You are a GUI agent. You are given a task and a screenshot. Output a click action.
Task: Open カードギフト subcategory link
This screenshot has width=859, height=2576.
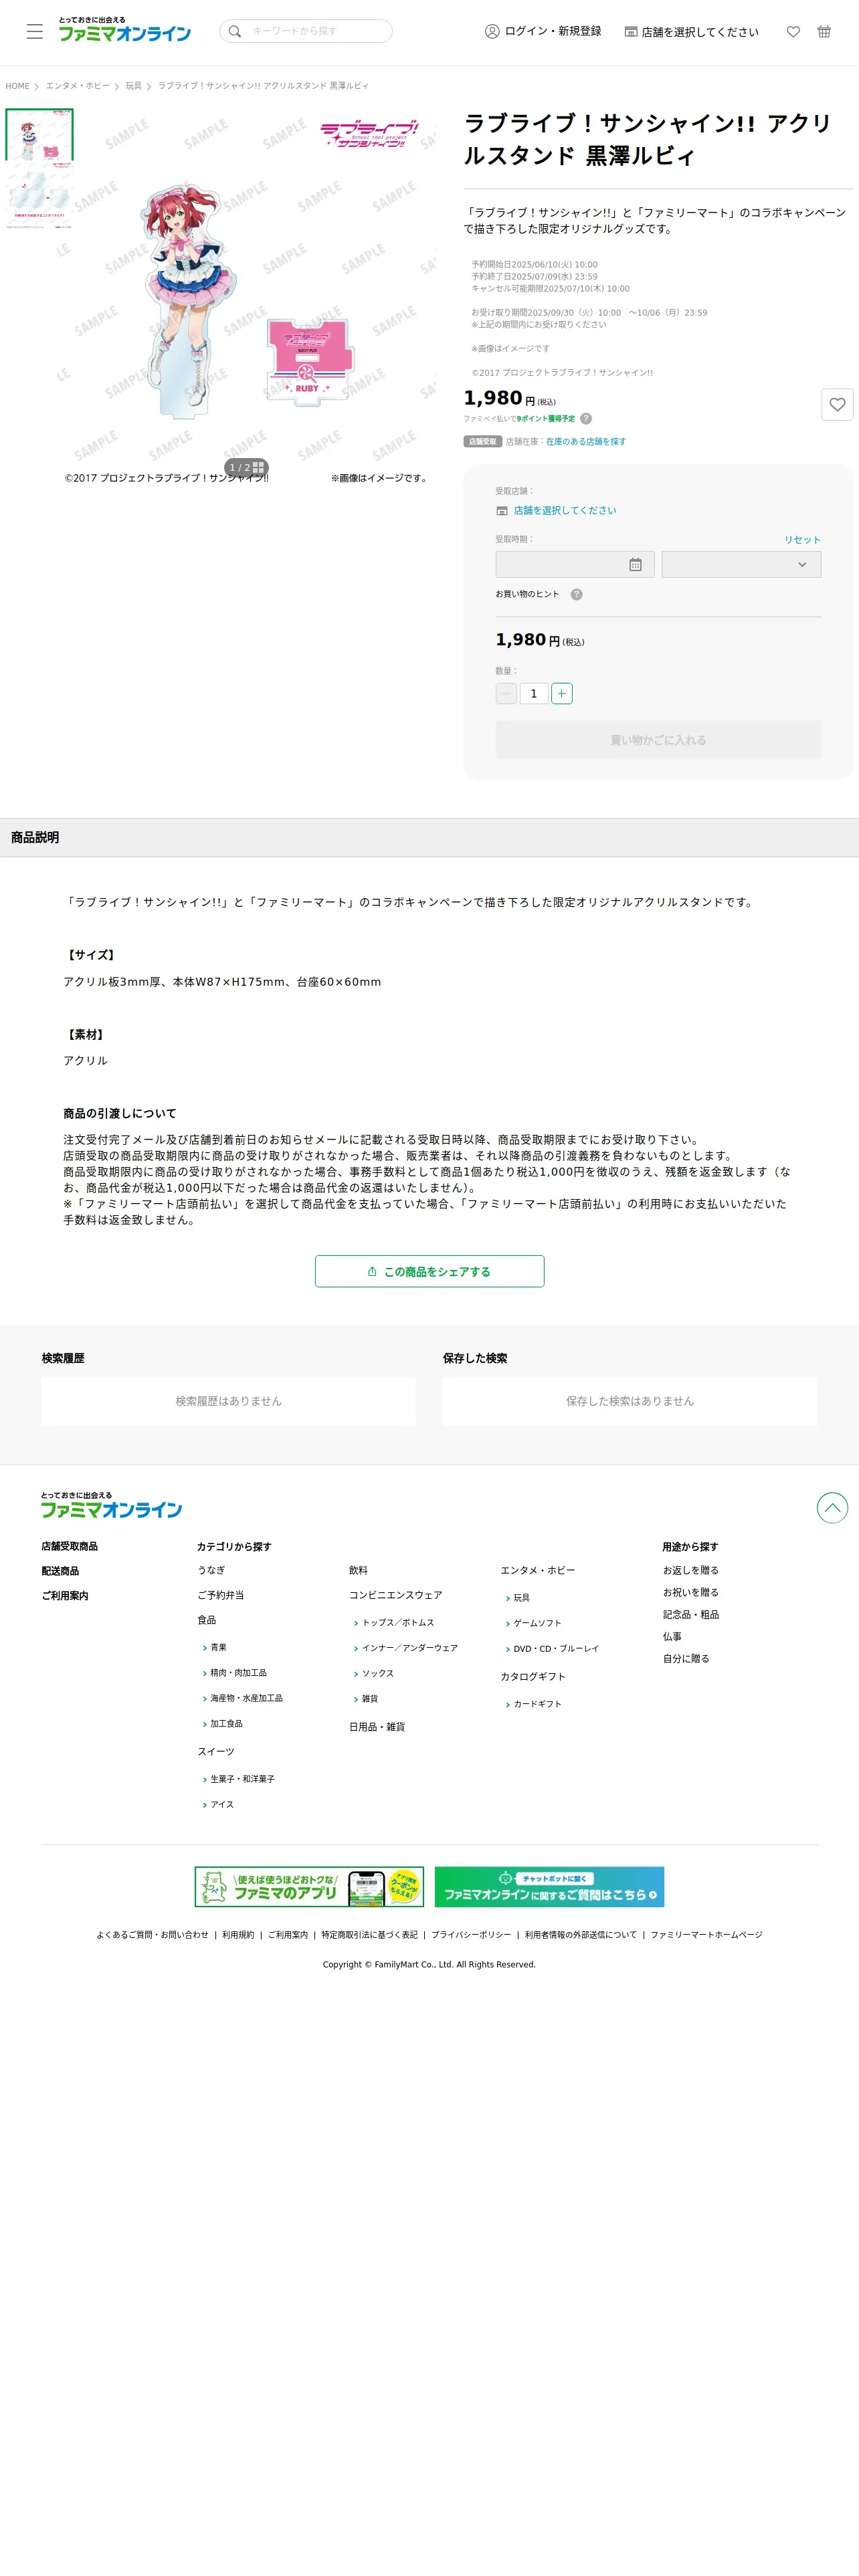(x=537, y=1704)
